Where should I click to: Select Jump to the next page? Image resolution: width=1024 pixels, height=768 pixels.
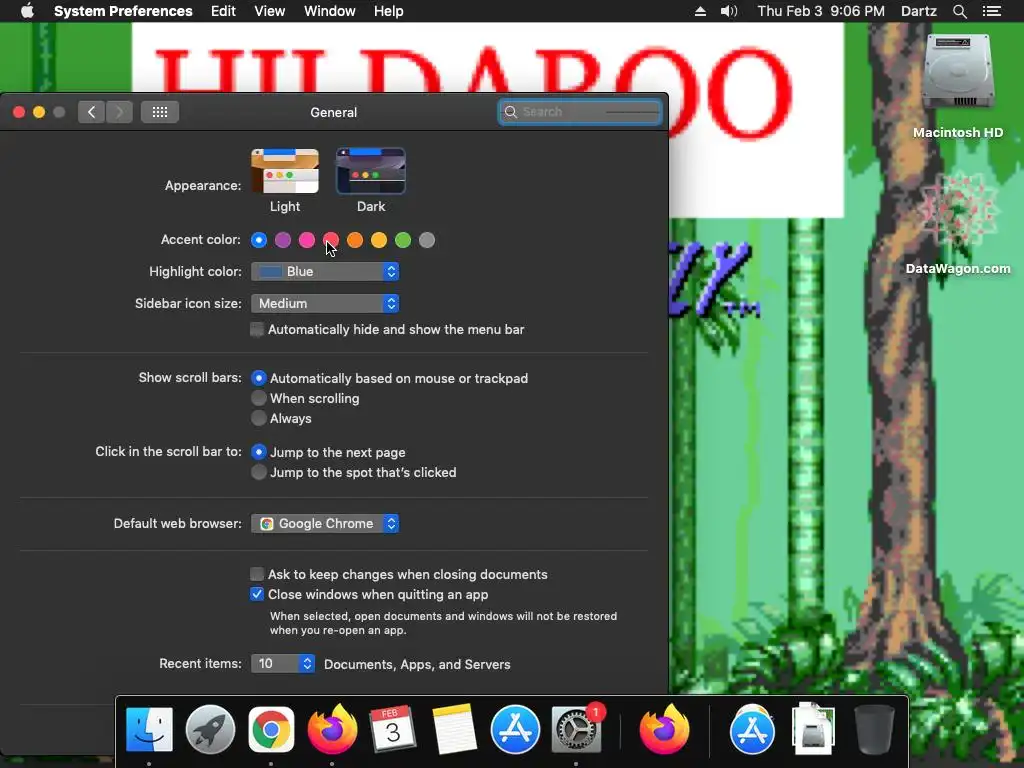pyautogui.click(x=259, y=452)
